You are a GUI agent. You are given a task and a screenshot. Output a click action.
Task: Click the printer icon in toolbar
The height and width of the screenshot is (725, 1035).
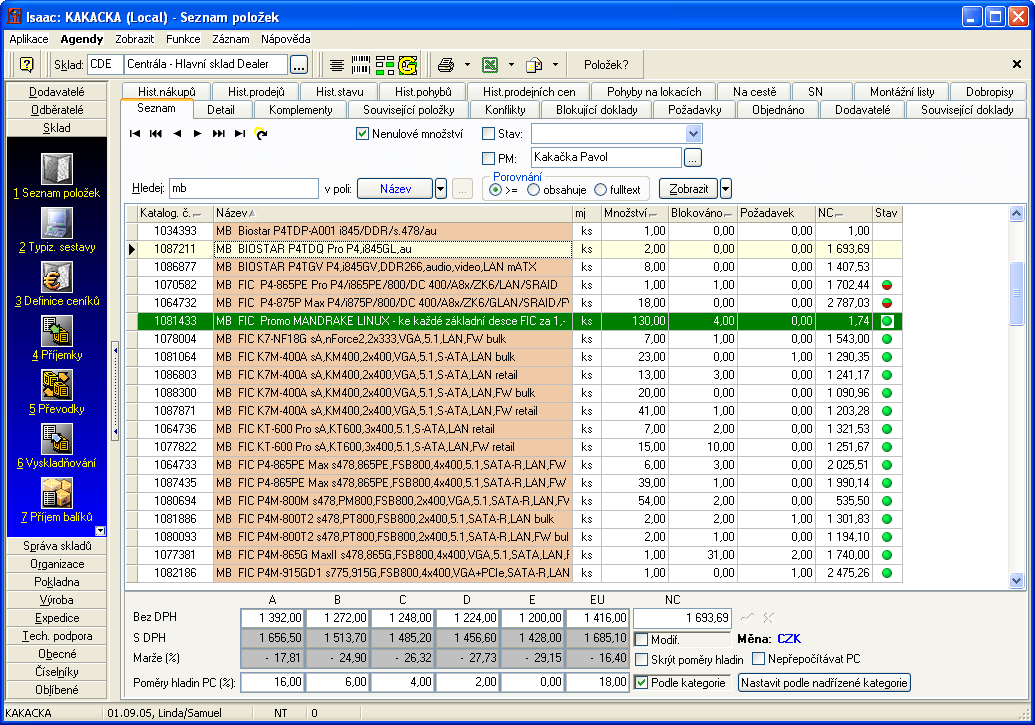click(446, 64)
